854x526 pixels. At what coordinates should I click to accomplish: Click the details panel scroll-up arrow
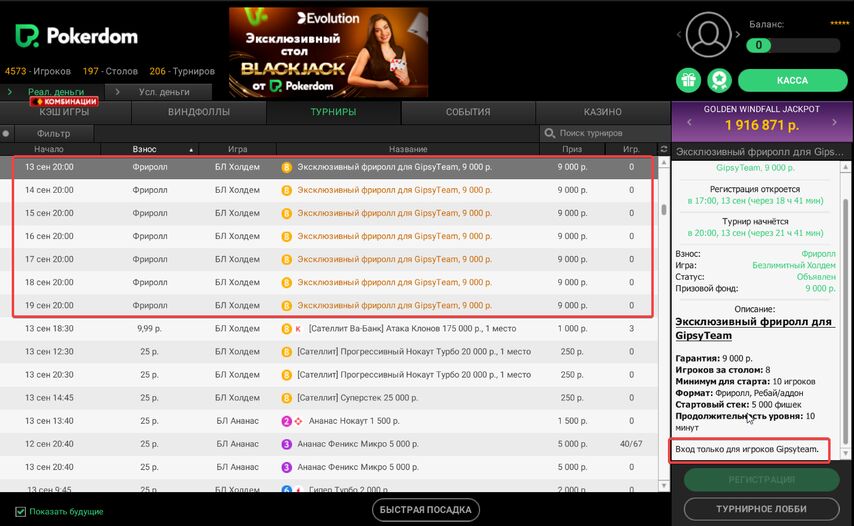coord(845,167)
